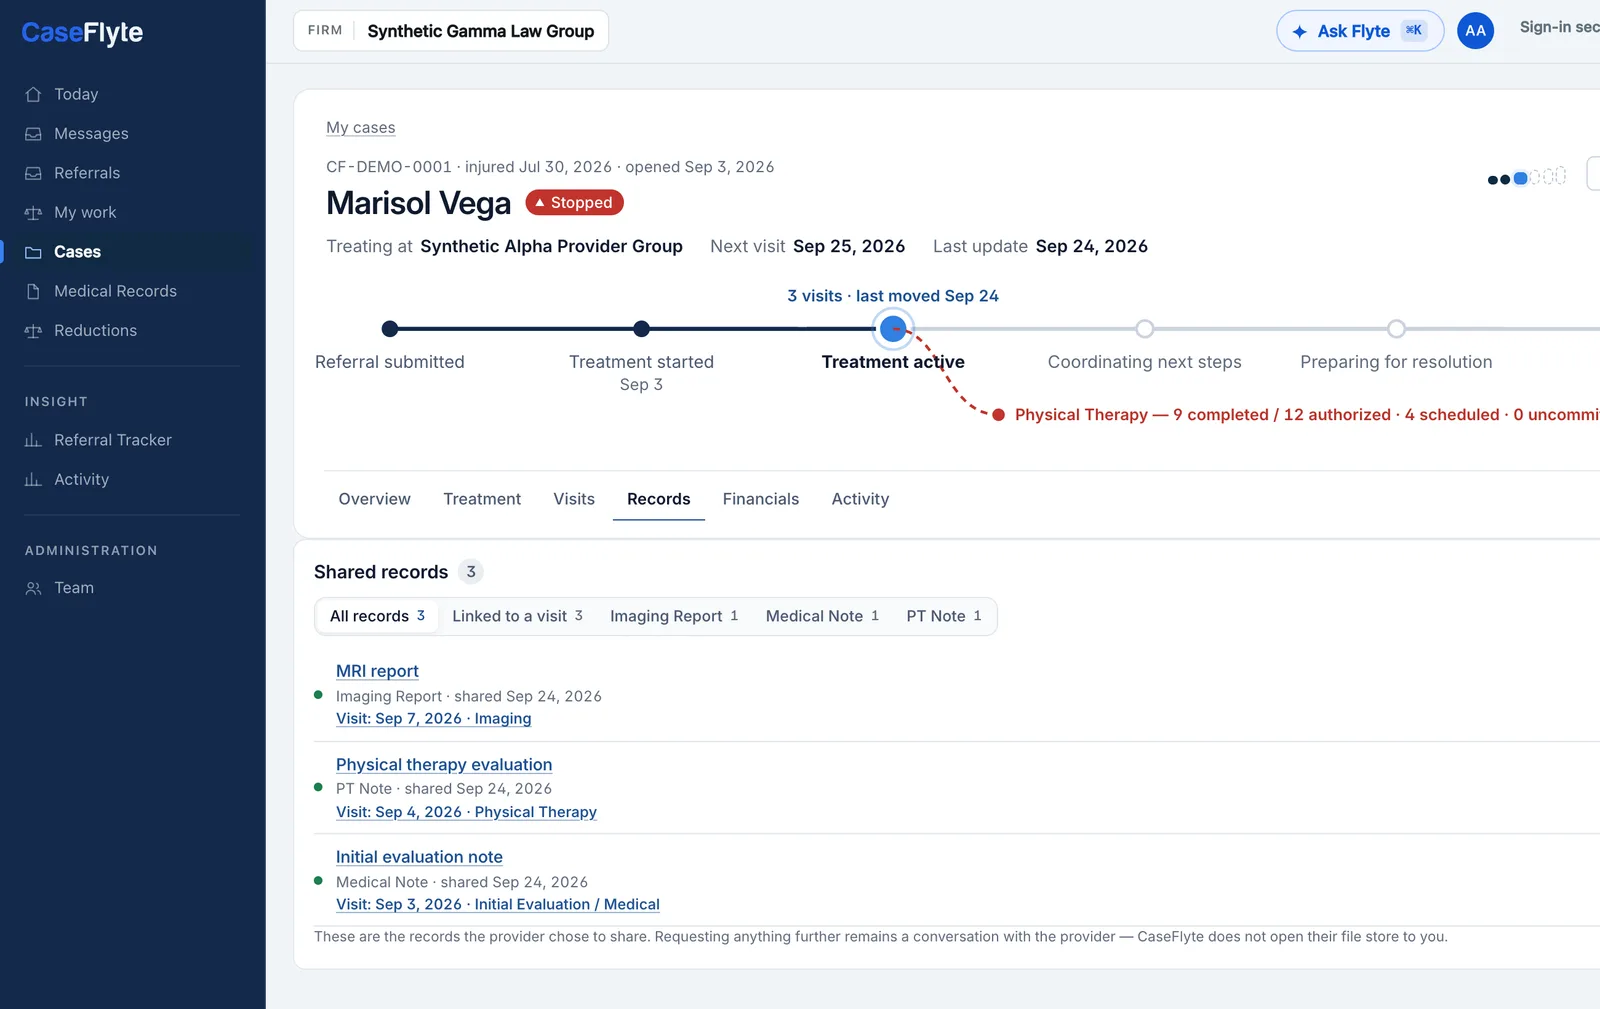
Task: Click the Activity chart icon in sidebar
Action: tap(33, 480)
